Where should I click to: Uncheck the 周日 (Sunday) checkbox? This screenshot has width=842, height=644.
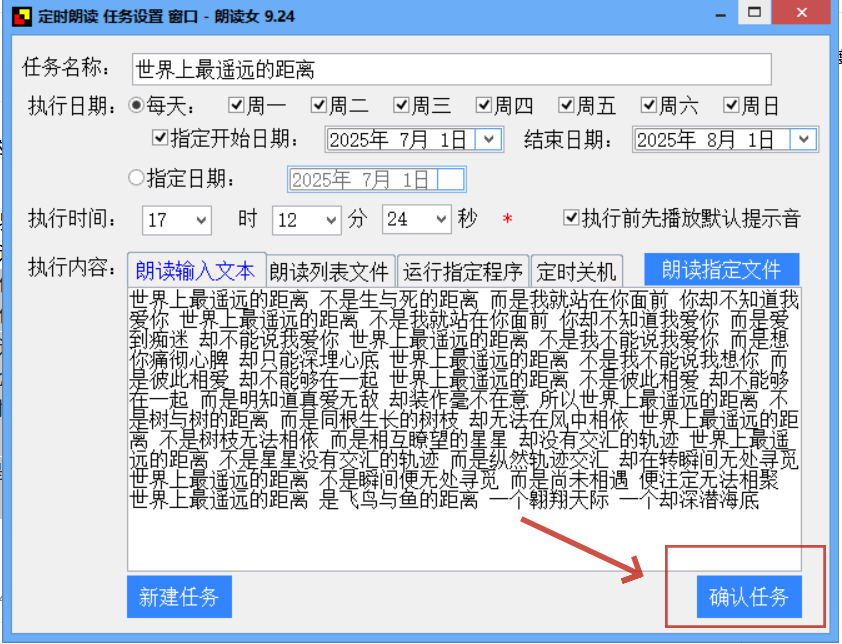731,105
